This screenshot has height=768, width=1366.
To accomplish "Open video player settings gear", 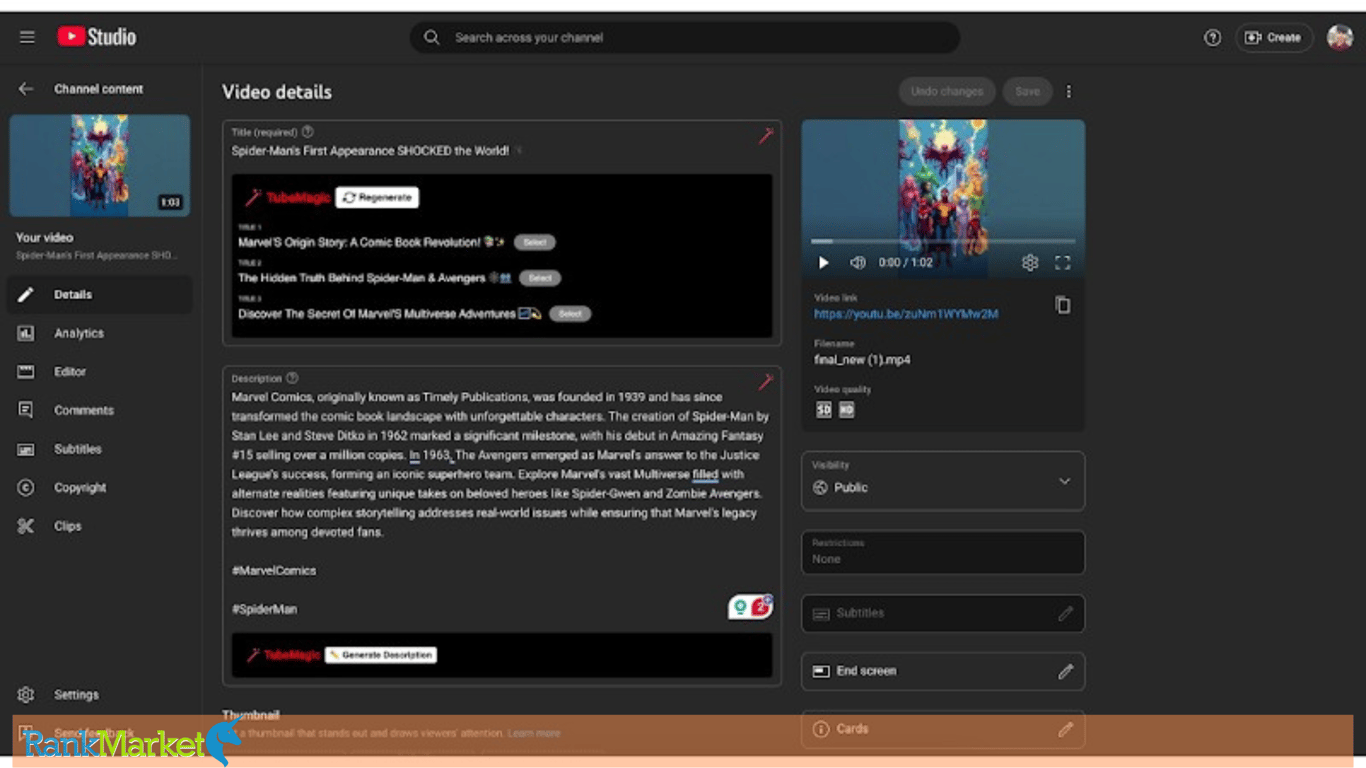I will tap(1030, 263).
